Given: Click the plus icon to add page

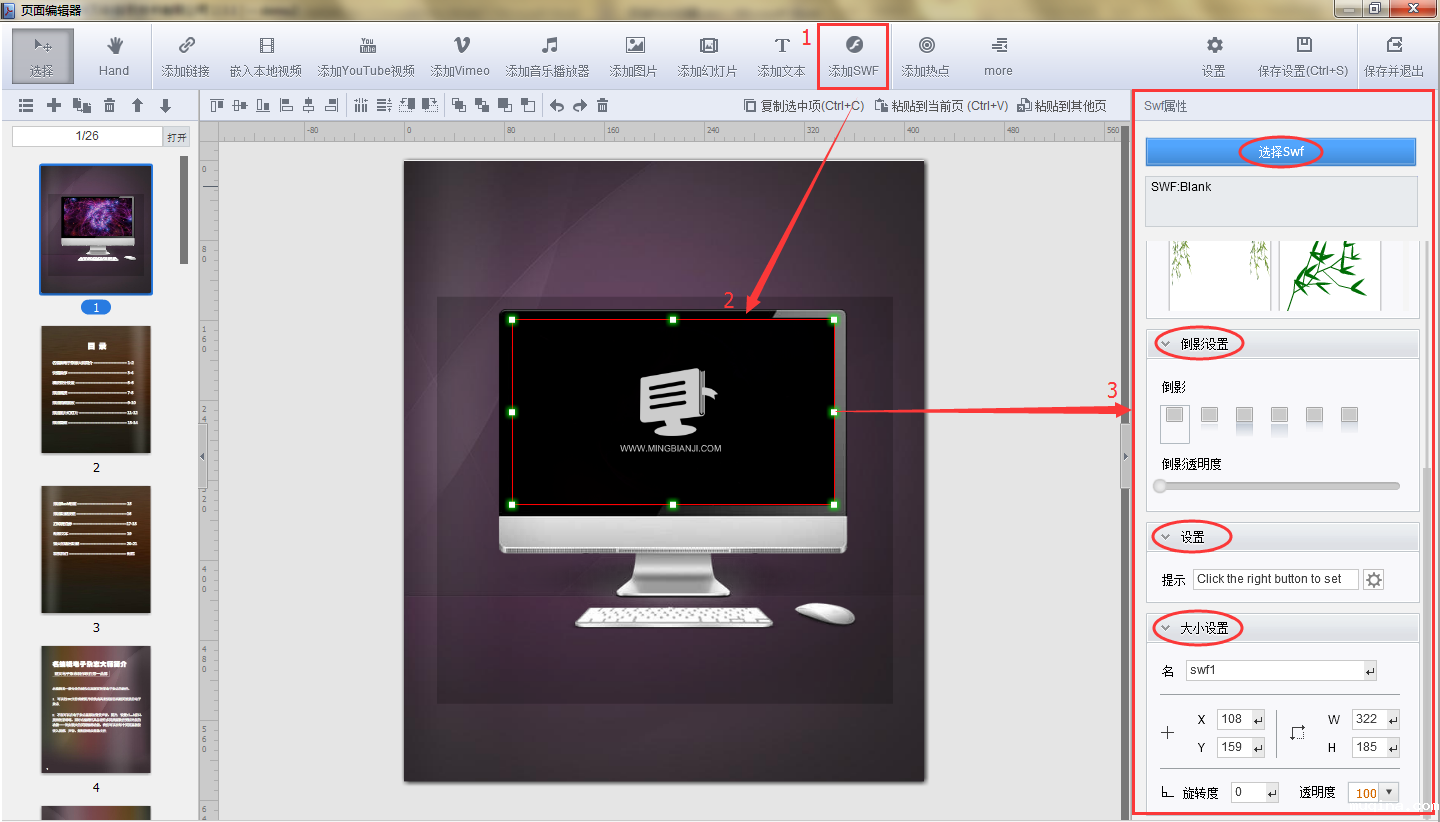Looking at the screenshot, I should (54, 105).
